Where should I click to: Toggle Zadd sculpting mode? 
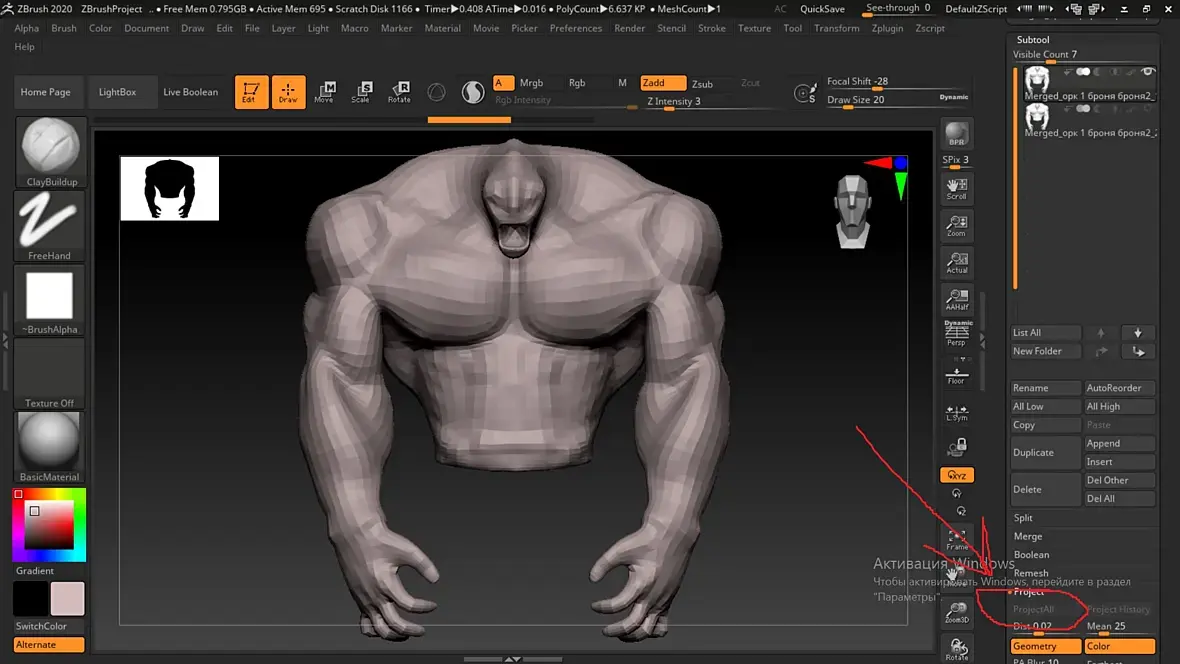(663, 83)
